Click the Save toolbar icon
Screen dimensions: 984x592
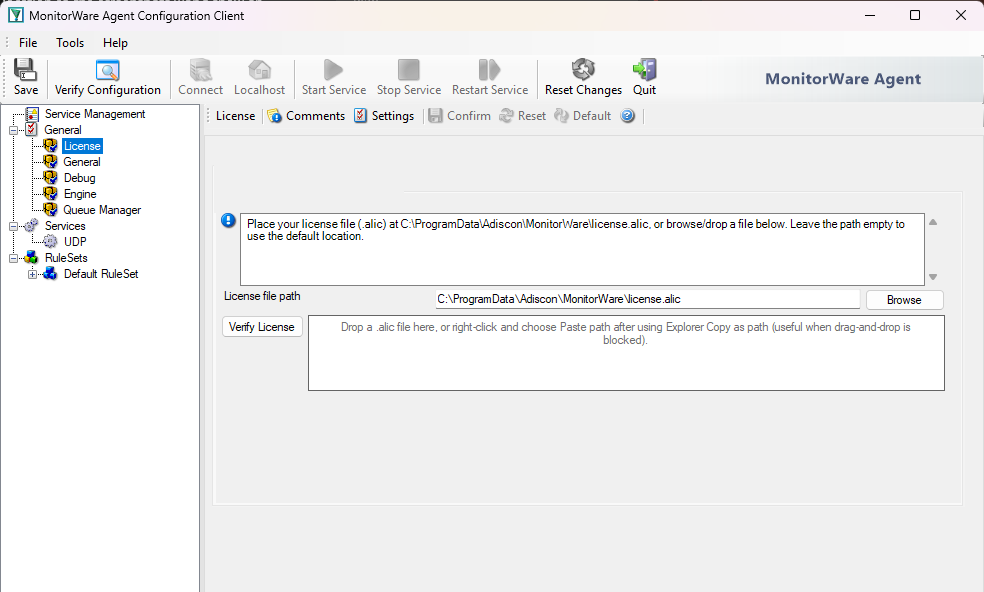[x=25, y=77]
